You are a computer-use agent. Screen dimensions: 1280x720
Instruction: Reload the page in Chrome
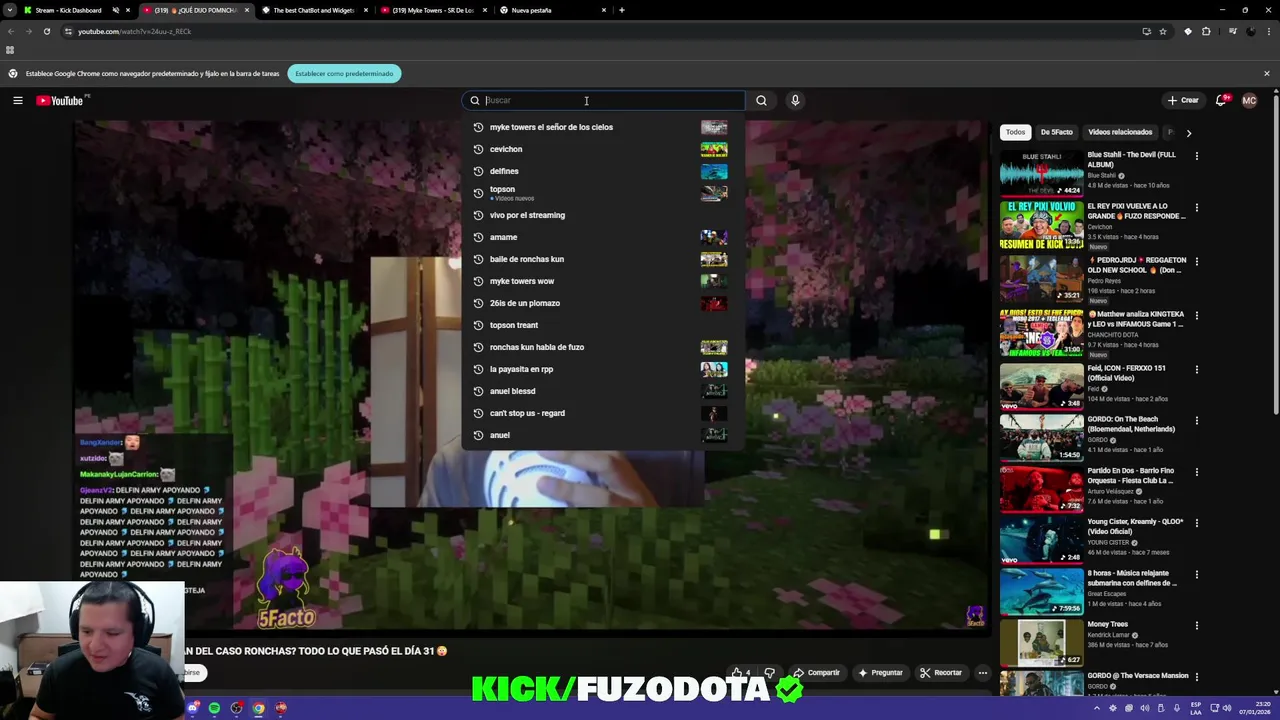(x=46, y=31)
